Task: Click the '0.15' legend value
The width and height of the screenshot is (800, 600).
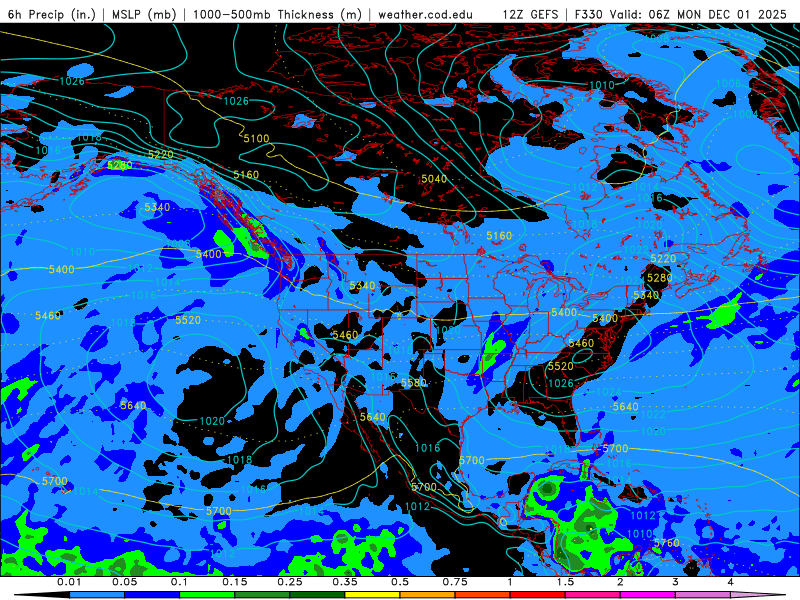Action: [235, 582]
